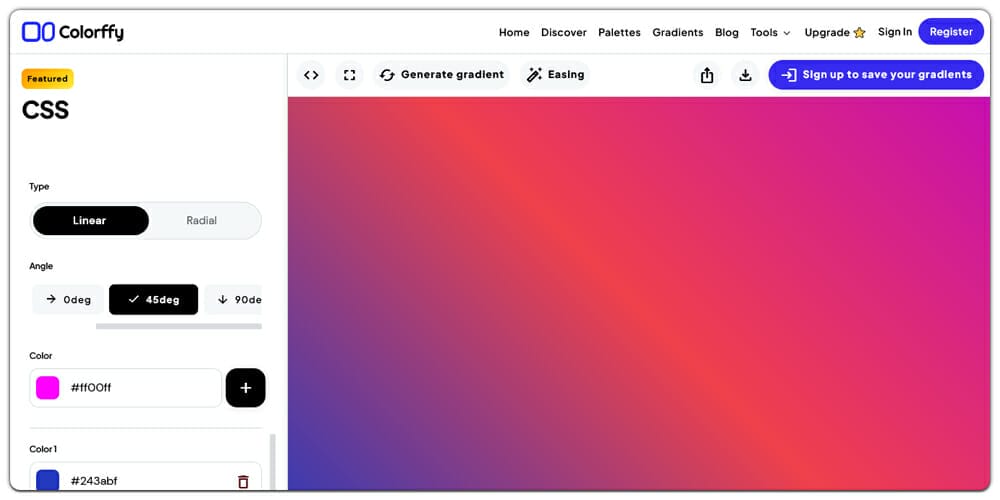1000x500 pixels.
Task: Set angle to 0deg
Action: click(x=68, y=300)
